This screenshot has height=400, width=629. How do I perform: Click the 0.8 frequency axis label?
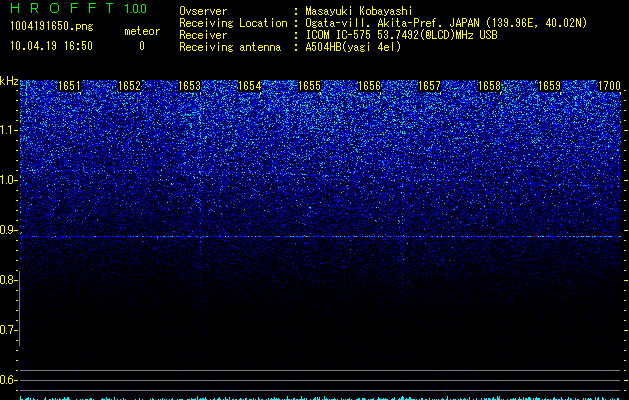pos(7,280)
